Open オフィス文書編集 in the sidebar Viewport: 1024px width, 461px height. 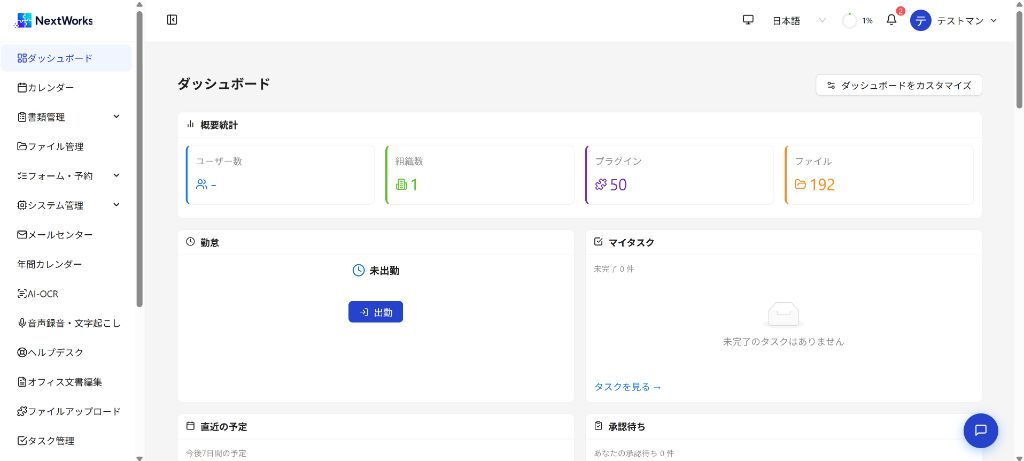click(66, 382)
